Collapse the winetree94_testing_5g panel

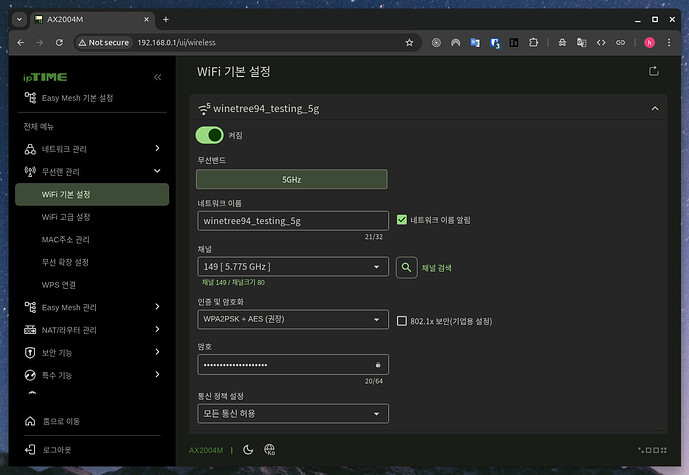[x=655, y=109]
